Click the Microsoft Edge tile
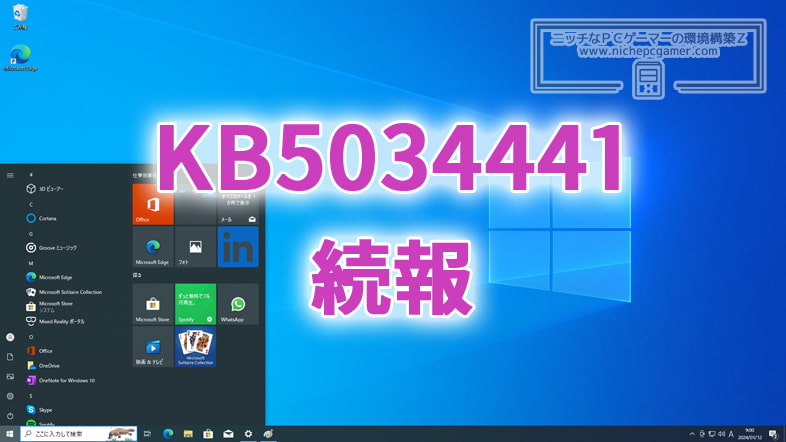Screen dimensions: 786x442 153,247
